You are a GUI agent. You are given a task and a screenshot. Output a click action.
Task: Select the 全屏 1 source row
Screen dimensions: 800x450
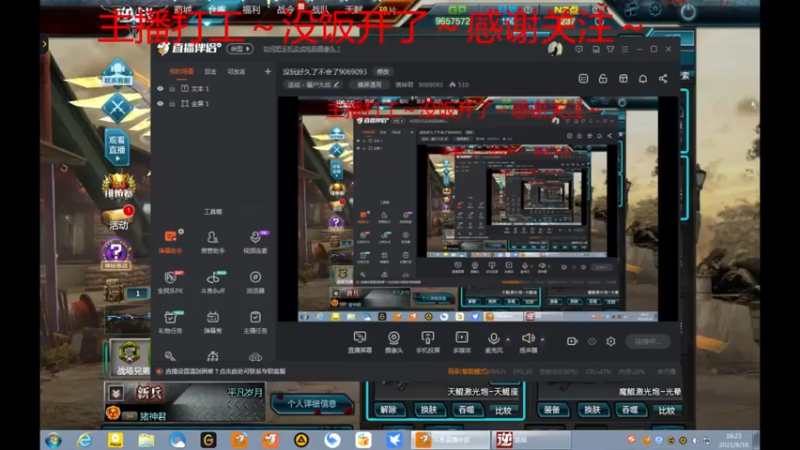tap(214, 104)
